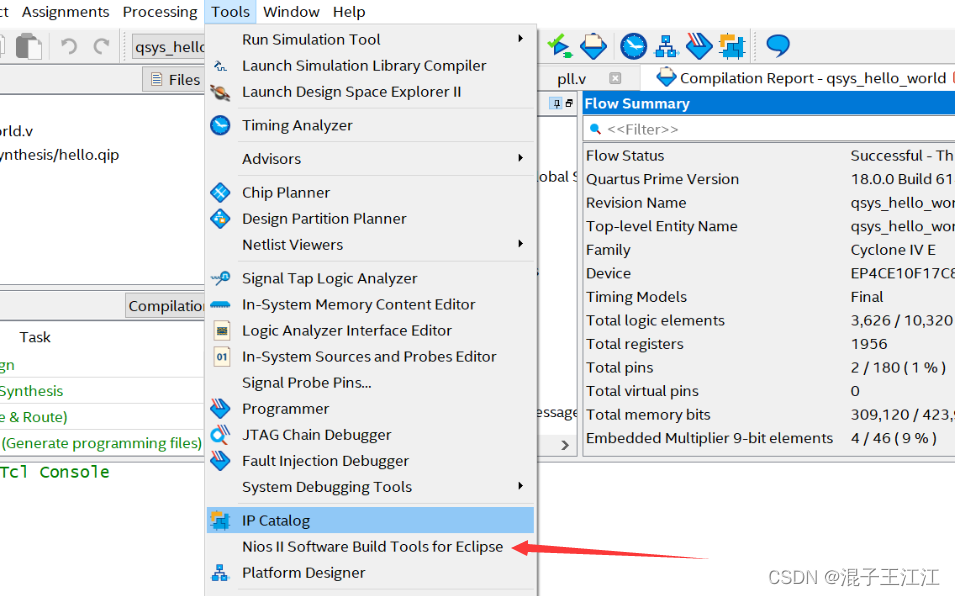Open the Processing menu

click(x=160, y=12)
